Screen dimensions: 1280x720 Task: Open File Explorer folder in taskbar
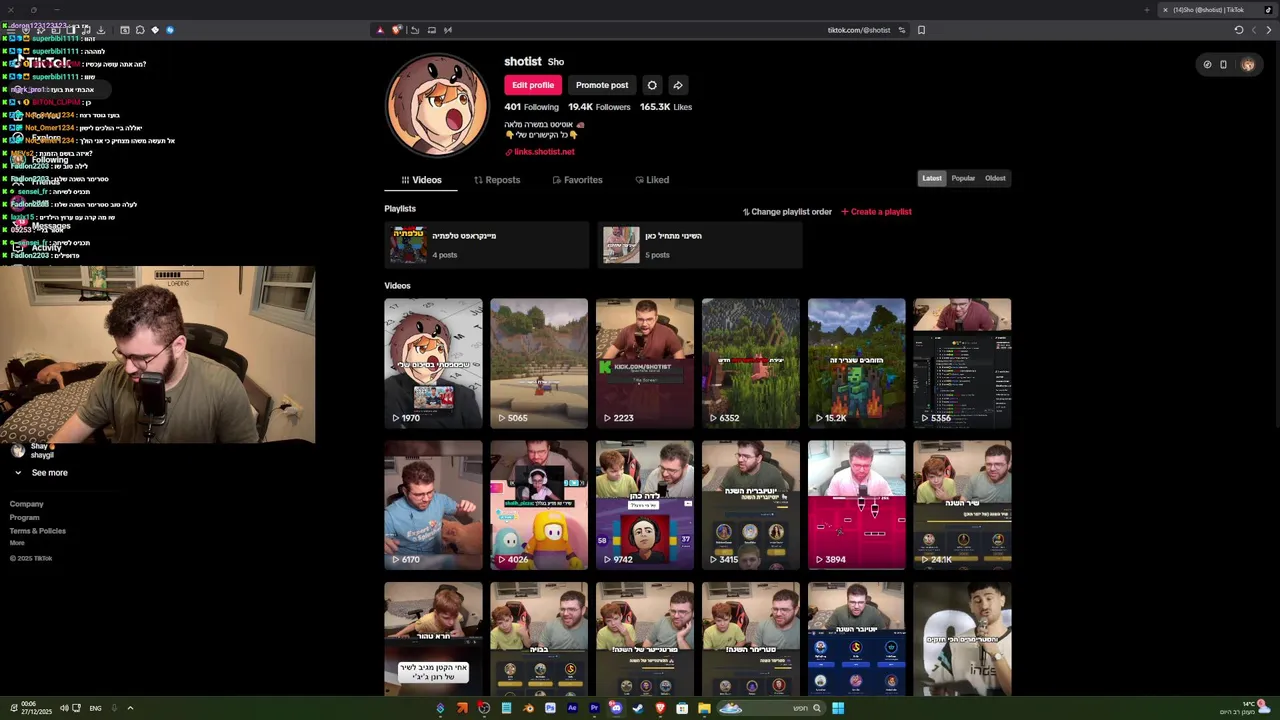[704, 708]
